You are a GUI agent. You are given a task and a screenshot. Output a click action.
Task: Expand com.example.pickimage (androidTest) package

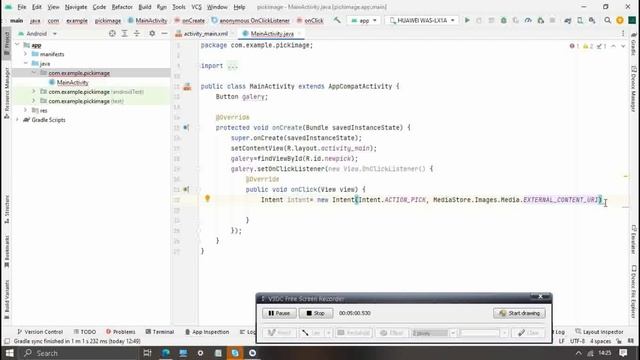34,92
